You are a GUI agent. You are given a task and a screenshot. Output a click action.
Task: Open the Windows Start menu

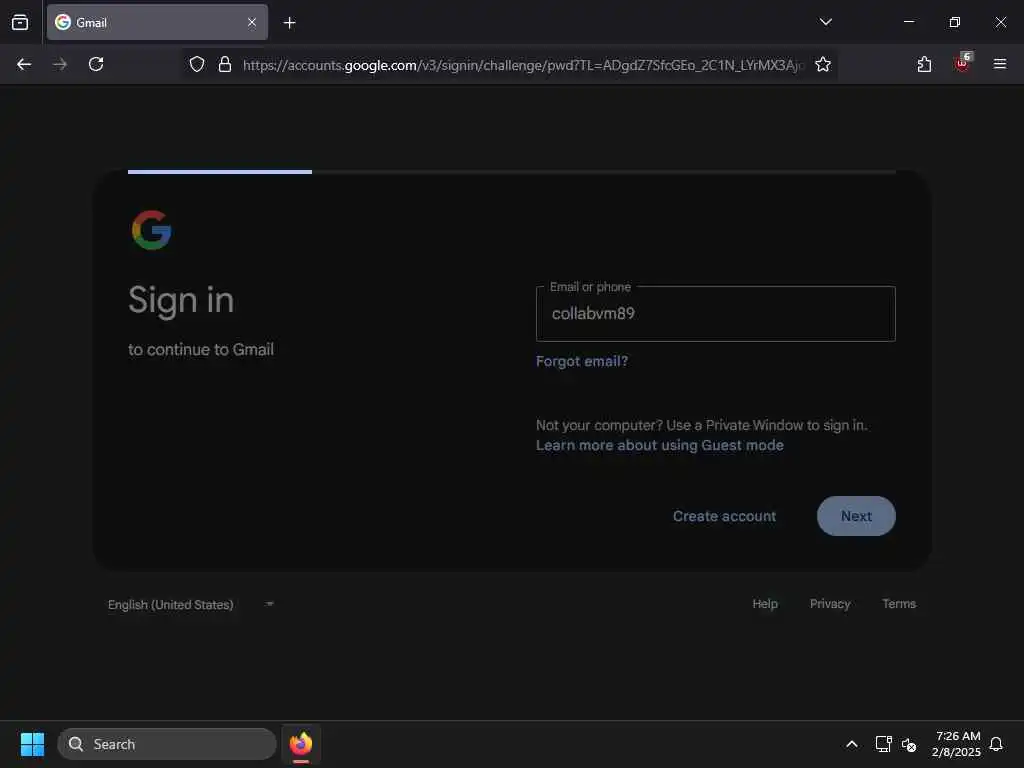click(32, 744)
